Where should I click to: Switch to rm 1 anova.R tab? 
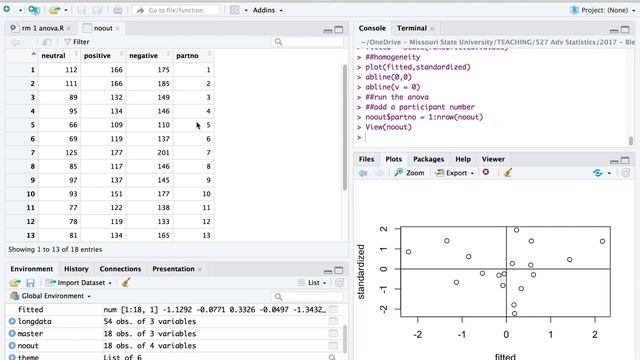pyautogui.click(x=42, y=28)
